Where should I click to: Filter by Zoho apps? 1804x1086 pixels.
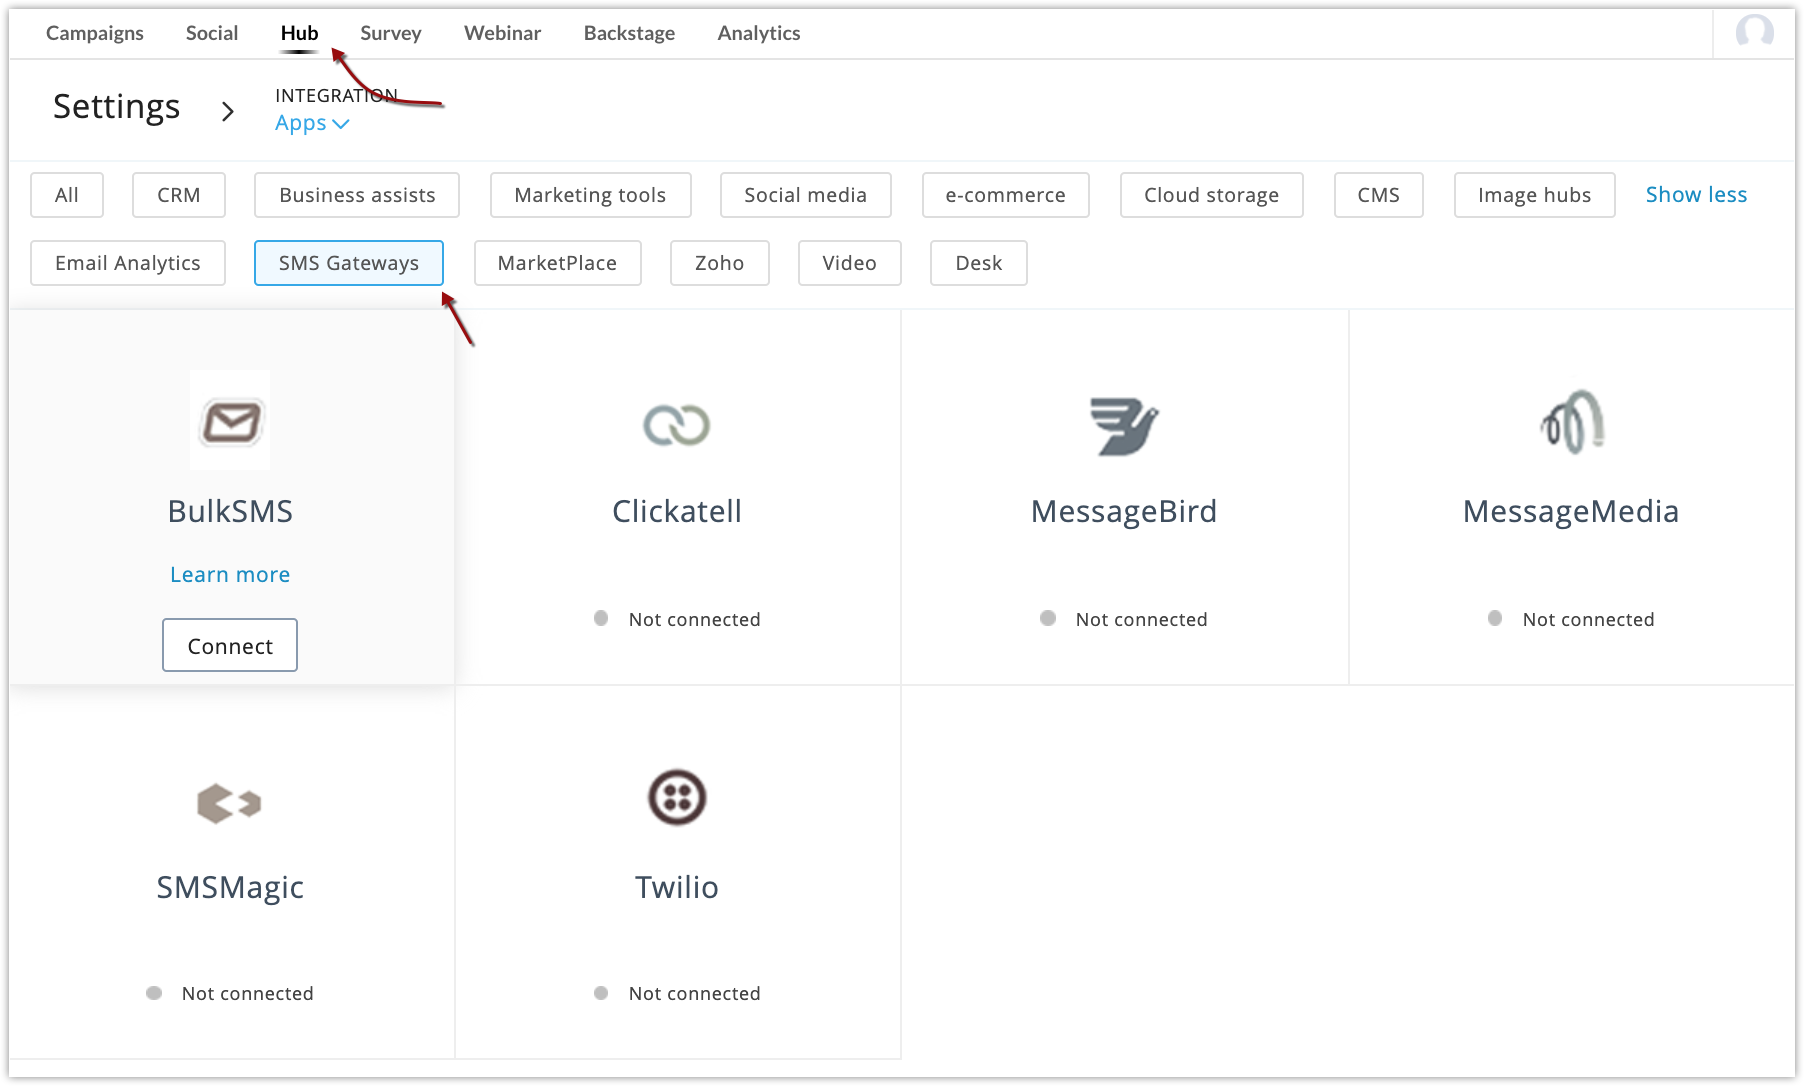(x=719, y=263)
